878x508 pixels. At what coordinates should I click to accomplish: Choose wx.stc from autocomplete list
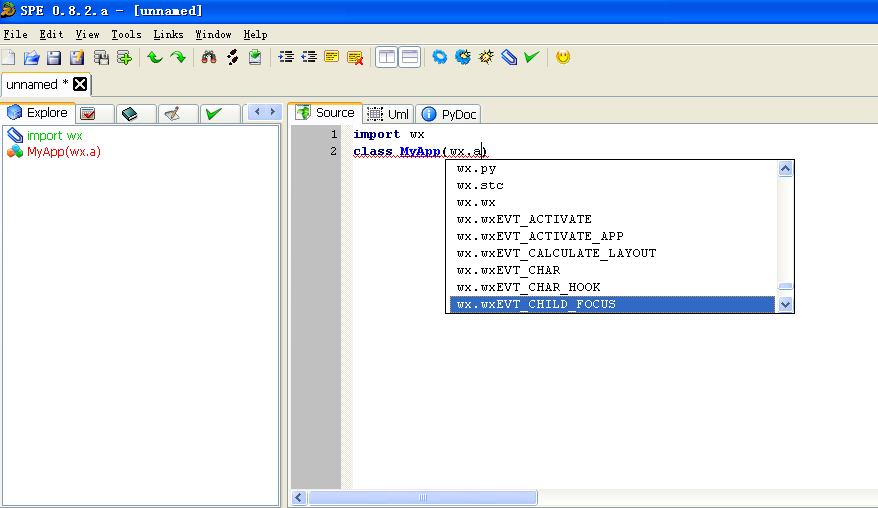coord(613,185)
